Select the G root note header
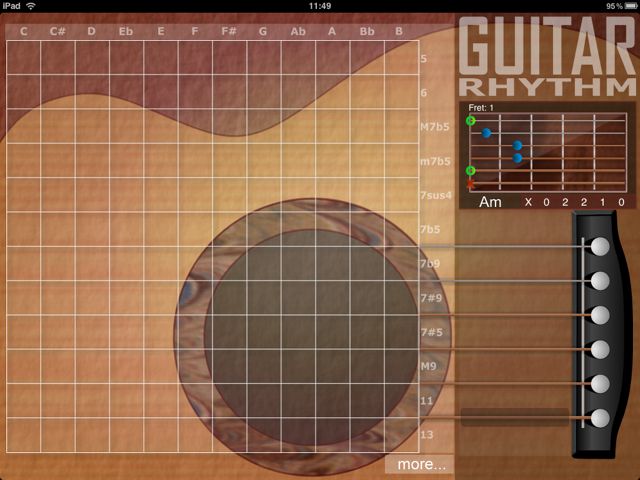Screen dimensions: 640x480 [263, 31]
